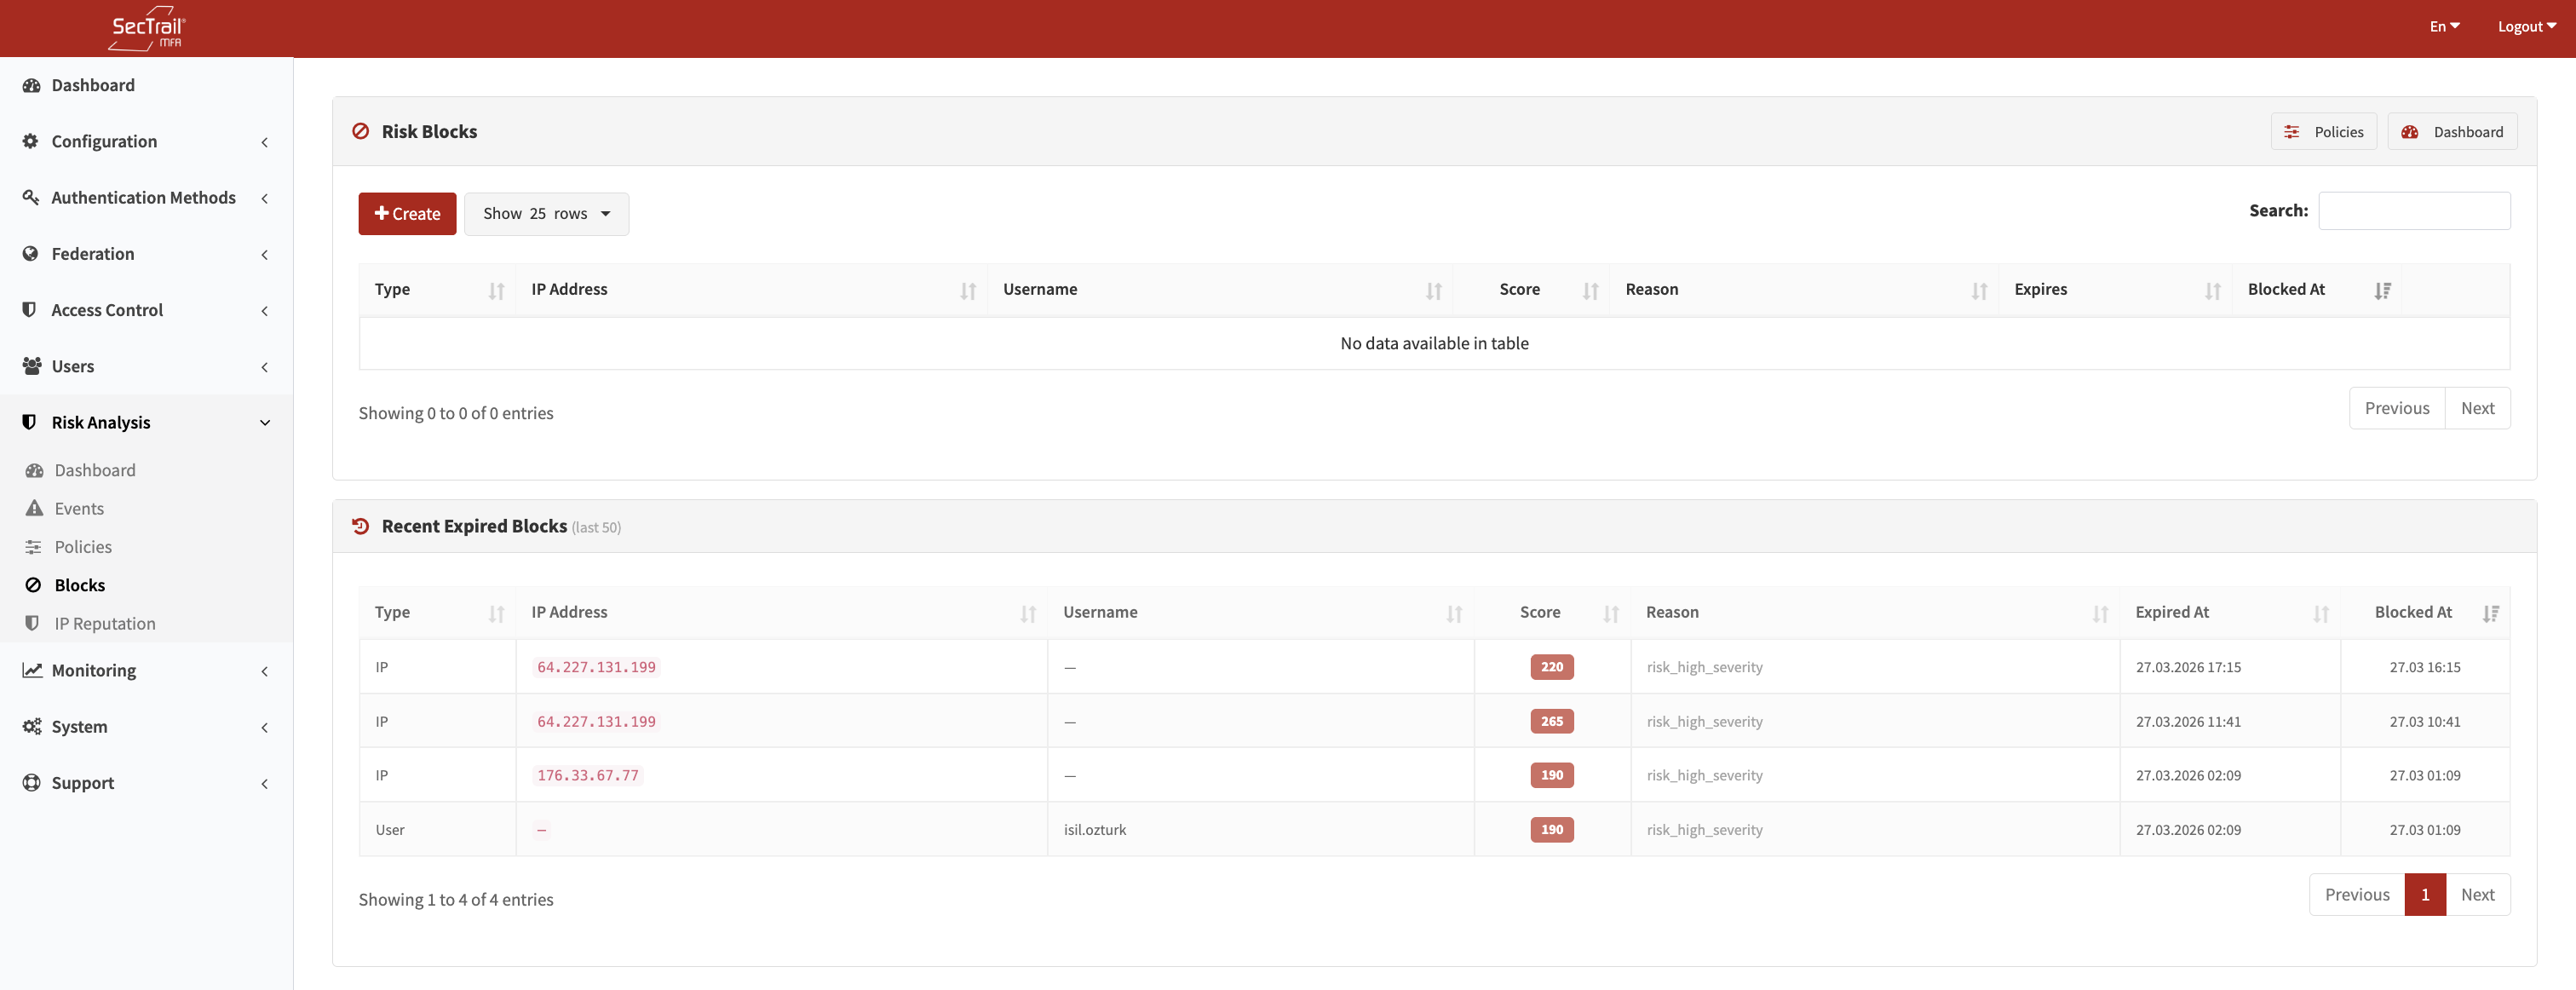Open Blocks in the Risk Analysis submenu
Image resolution: width=2576 pixels, height=990 pixels.
pyautogui.click(x=80, y=585)
